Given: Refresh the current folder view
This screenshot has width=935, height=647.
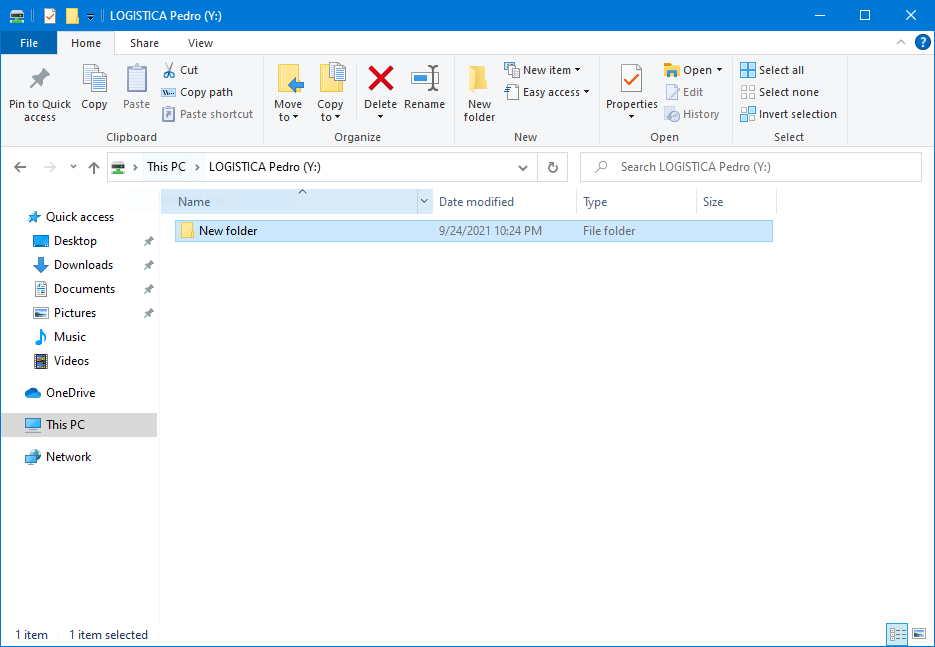Looking at the screenshot, I should pos(552,167).
